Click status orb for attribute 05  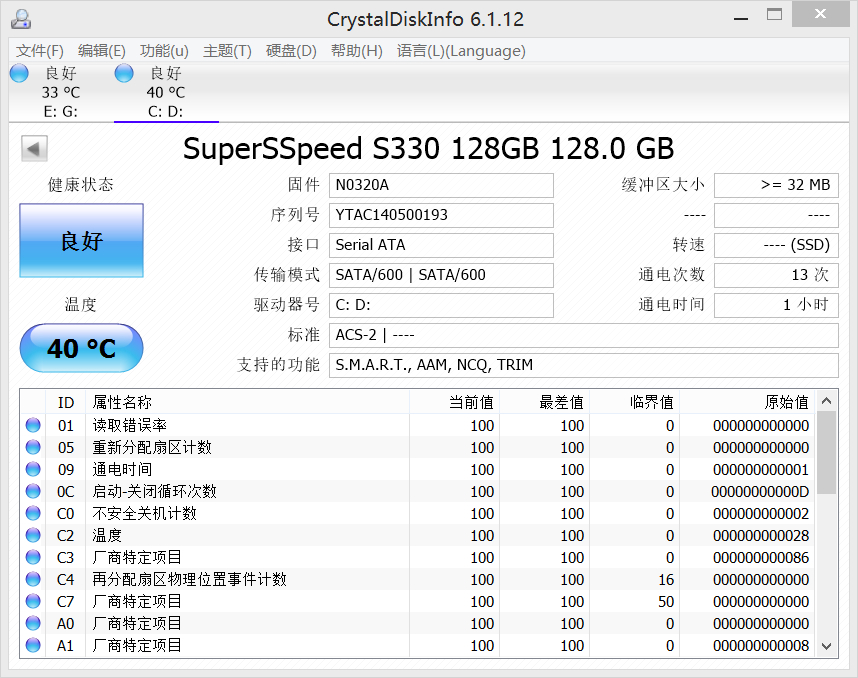[x=33, y=447]
